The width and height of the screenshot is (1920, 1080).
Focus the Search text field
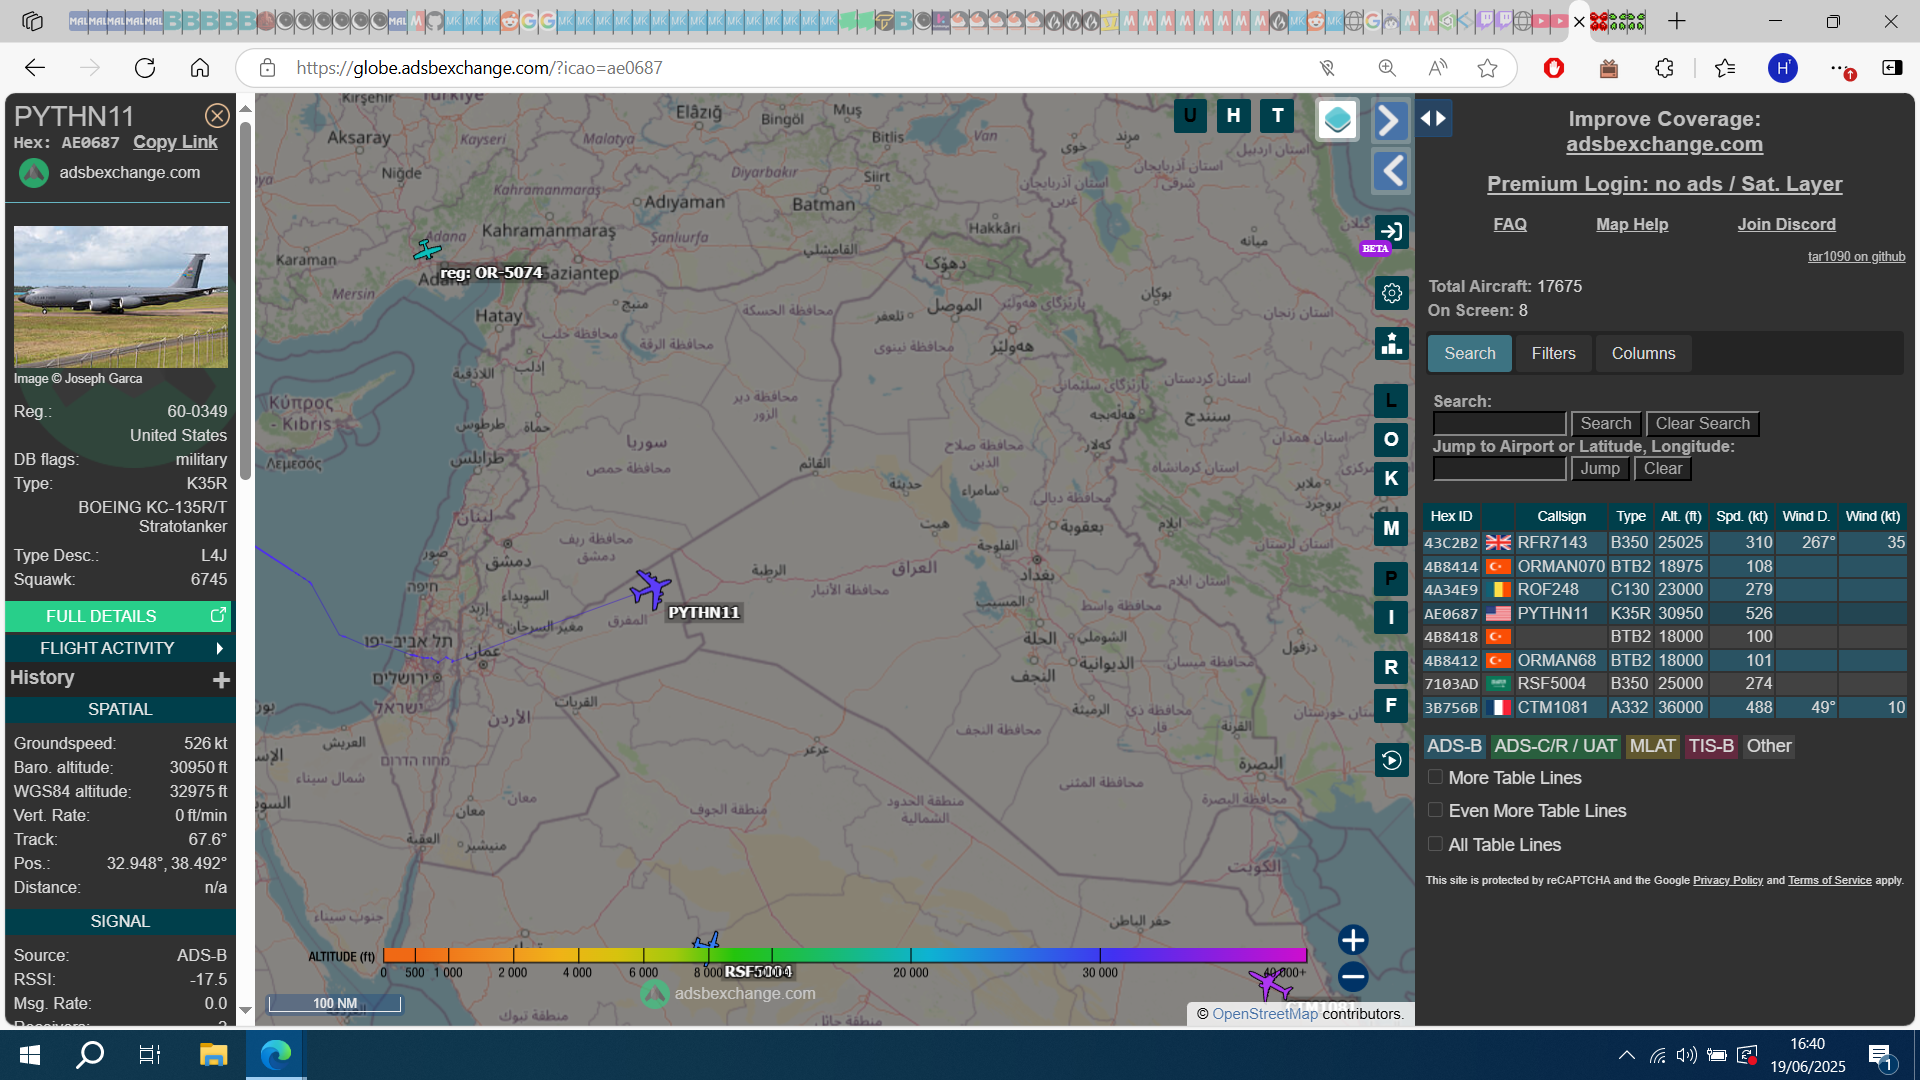click(x=1499, y=424)
